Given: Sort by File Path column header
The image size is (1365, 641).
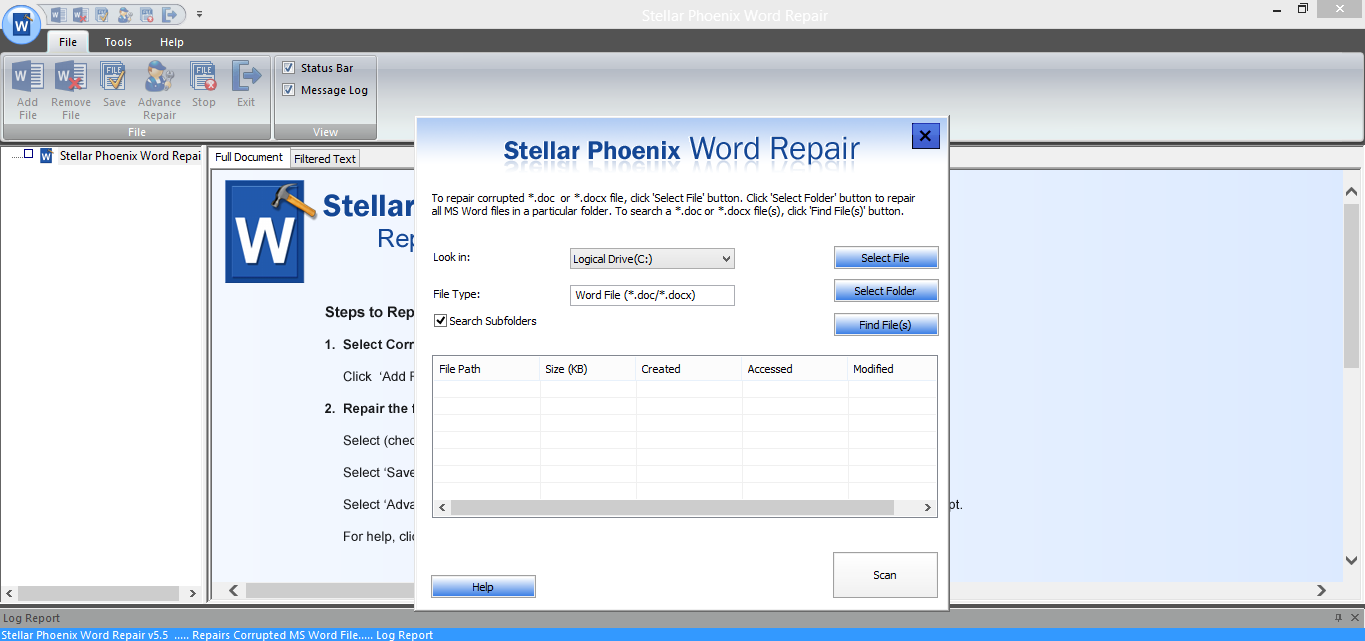Looking at the screenshot, I should (x=487, y=369).
